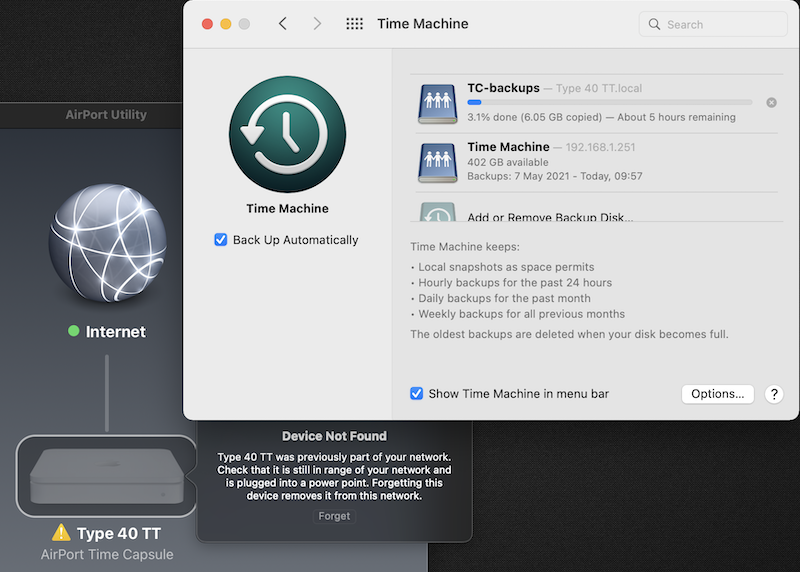This screenshot has height=572, width=800.
Task: Click the 3.1% done backup status text
Action: pos(601,117)
